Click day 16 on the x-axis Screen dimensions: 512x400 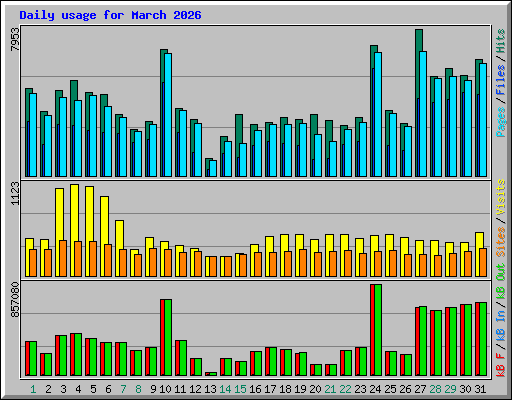tap(255, 389)
